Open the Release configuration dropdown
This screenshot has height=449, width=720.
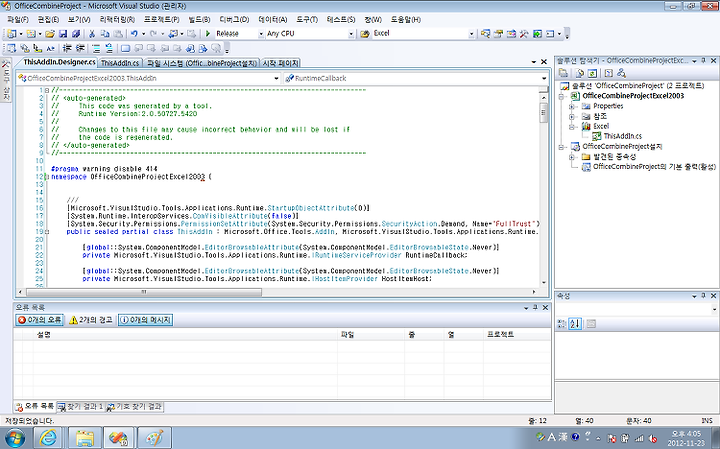[261, 34]
